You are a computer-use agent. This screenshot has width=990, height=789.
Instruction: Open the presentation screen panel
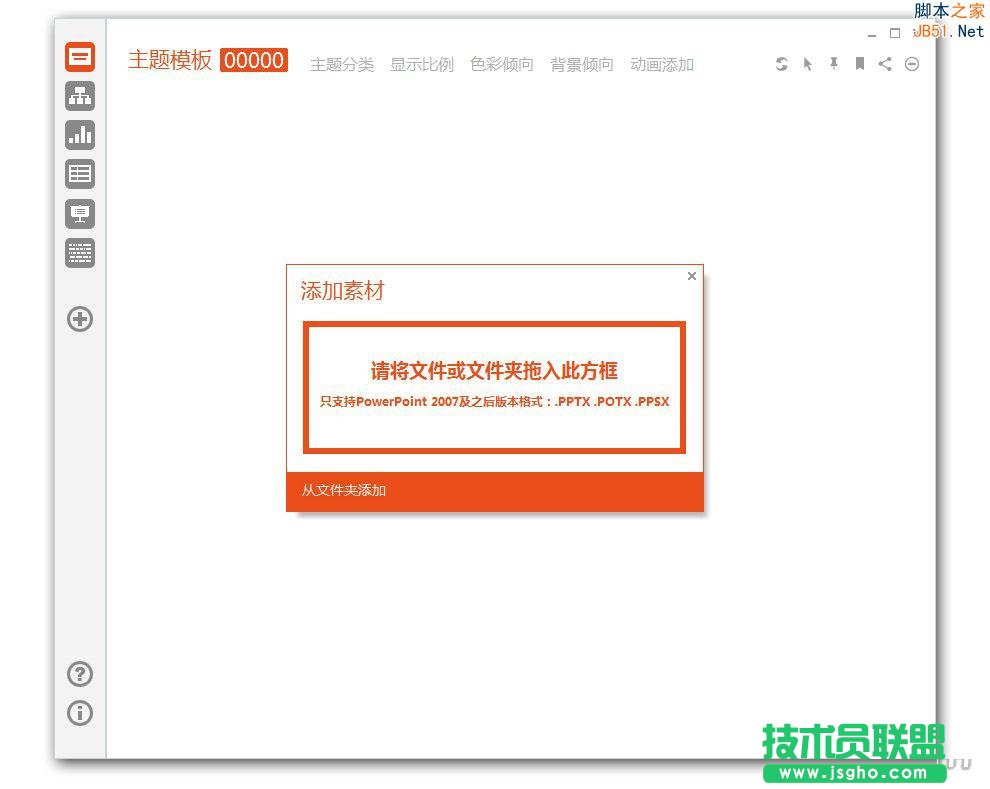tap(80, 213)
